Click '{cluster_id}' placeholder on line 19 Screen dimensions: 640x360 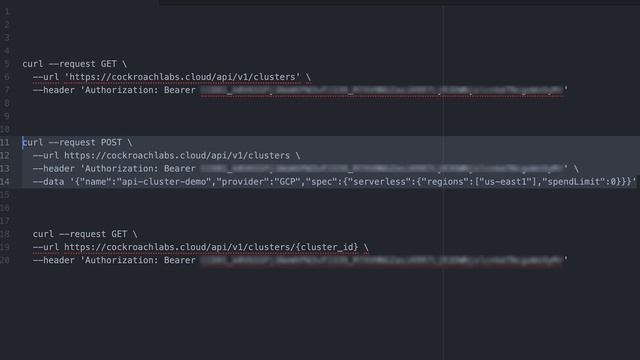click(327, 247)
